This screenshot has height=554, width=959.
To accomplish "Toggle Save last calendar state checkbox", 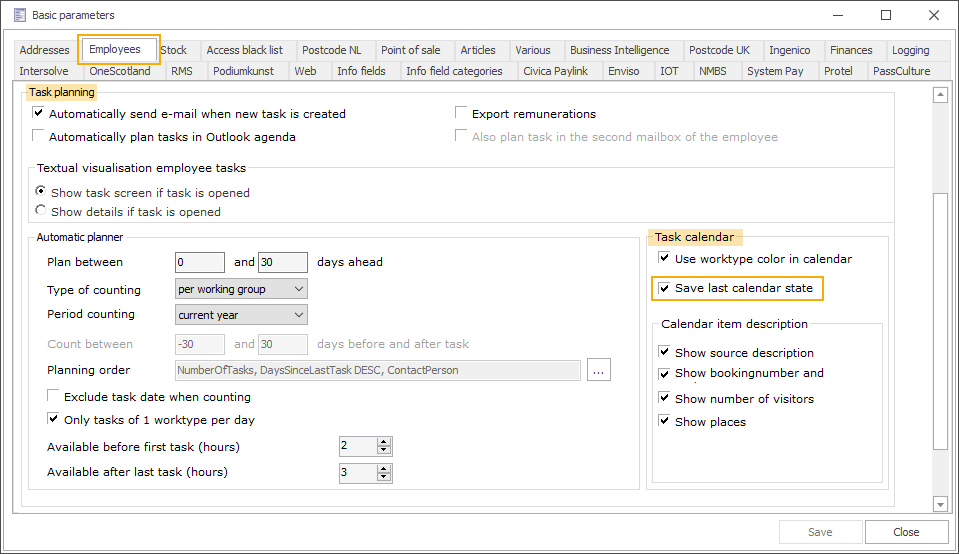I will click(664, 288).
